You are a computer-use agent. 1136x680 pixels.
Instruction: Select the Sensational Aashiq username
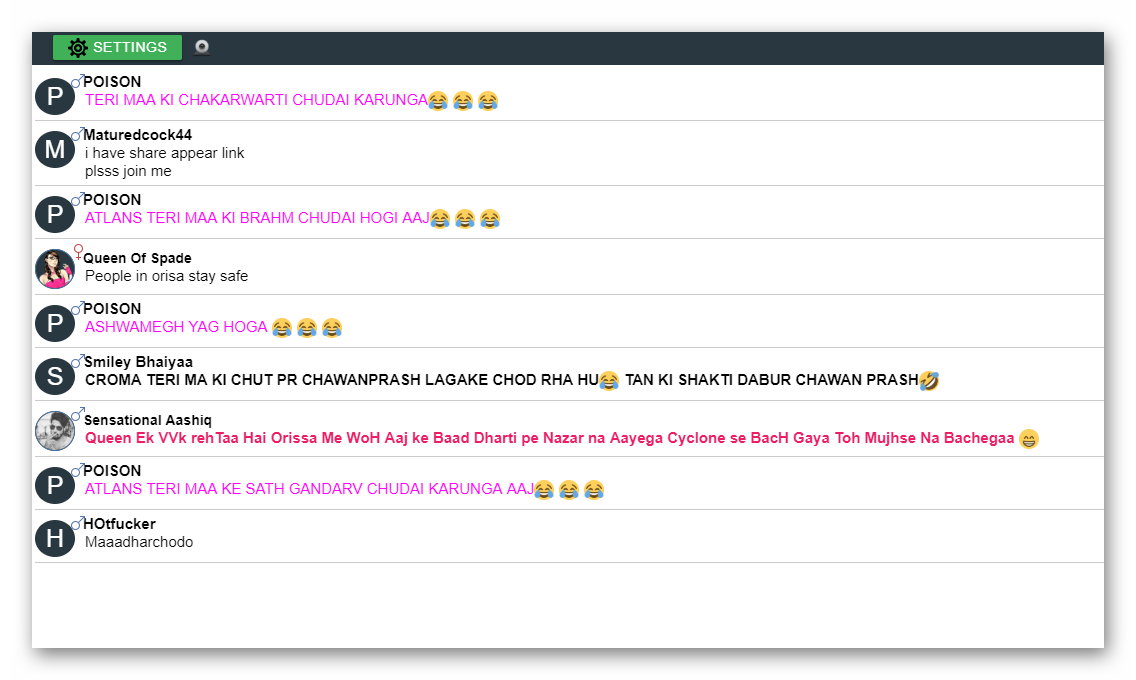(147, 420)
